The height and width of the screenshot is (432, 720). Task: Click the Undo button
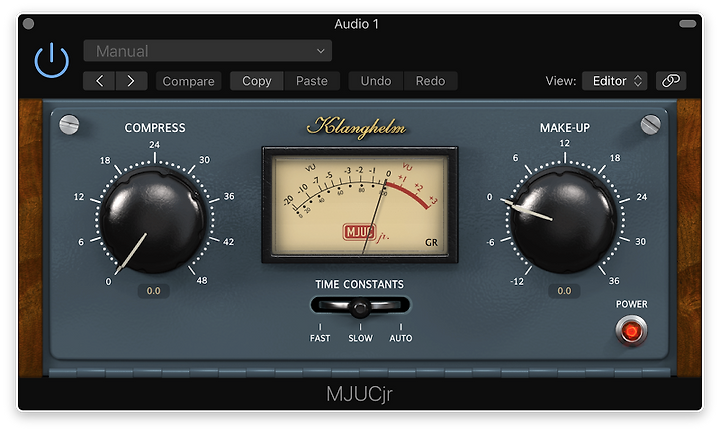376,81
